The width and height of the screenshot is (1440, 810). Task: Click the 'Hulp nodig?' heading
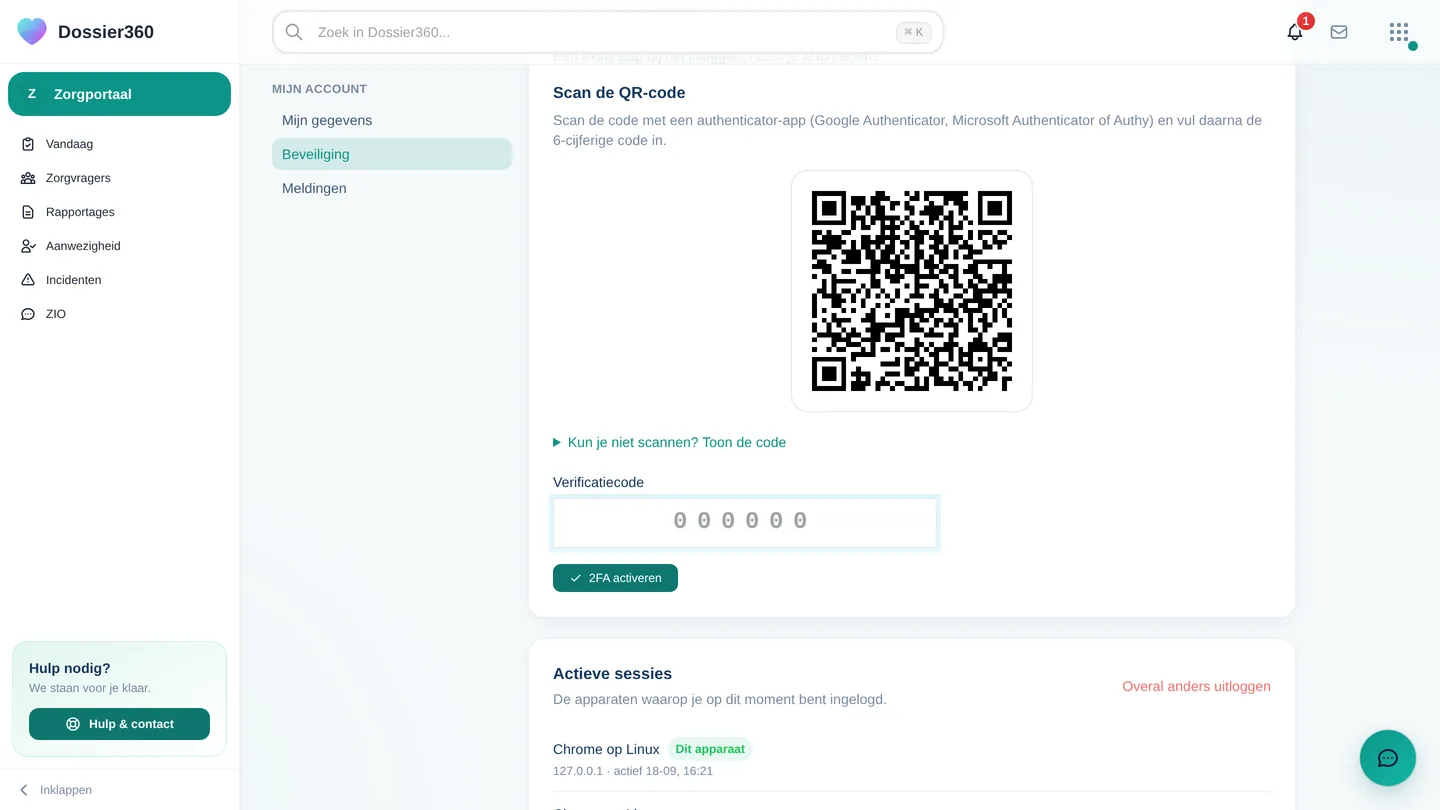click(x=70, y=668)
